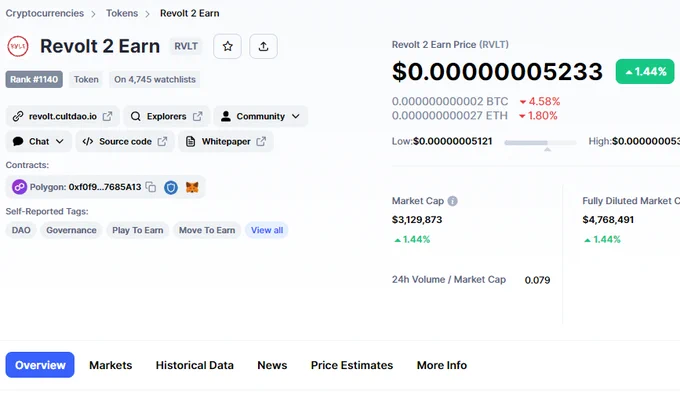
Task: Click Market Cap value $3,129,873
Action: tap(417, 220)
